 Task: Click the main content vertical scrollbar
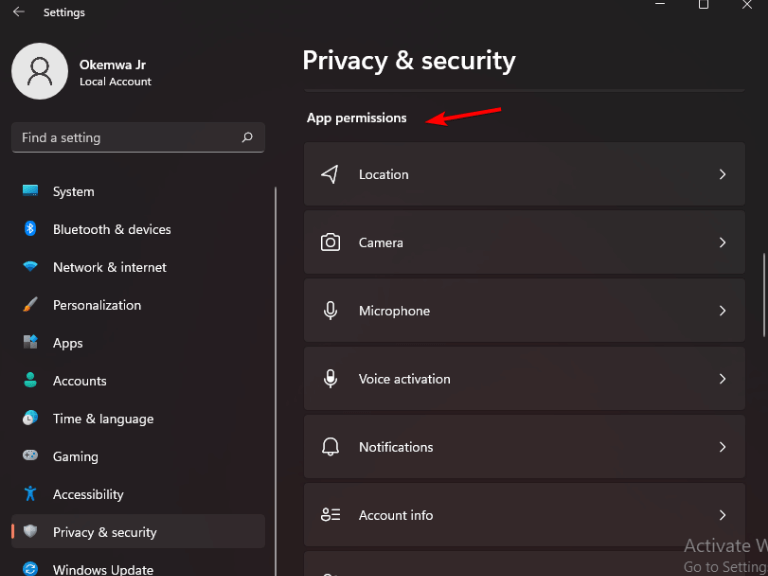pos(764,295)
